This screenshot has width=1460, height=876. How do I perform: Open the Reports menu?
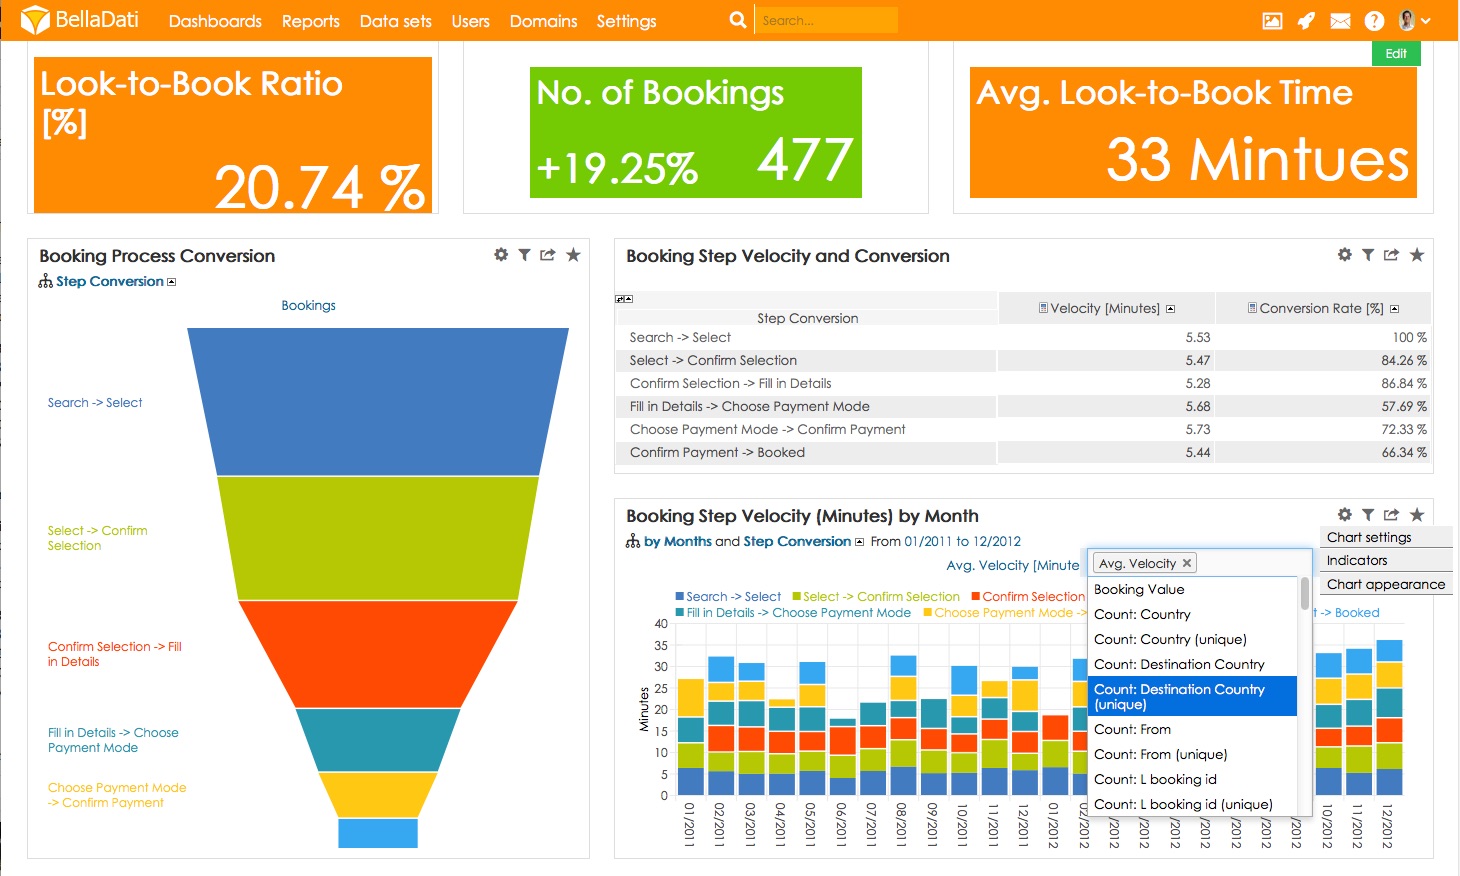[310, 20]
